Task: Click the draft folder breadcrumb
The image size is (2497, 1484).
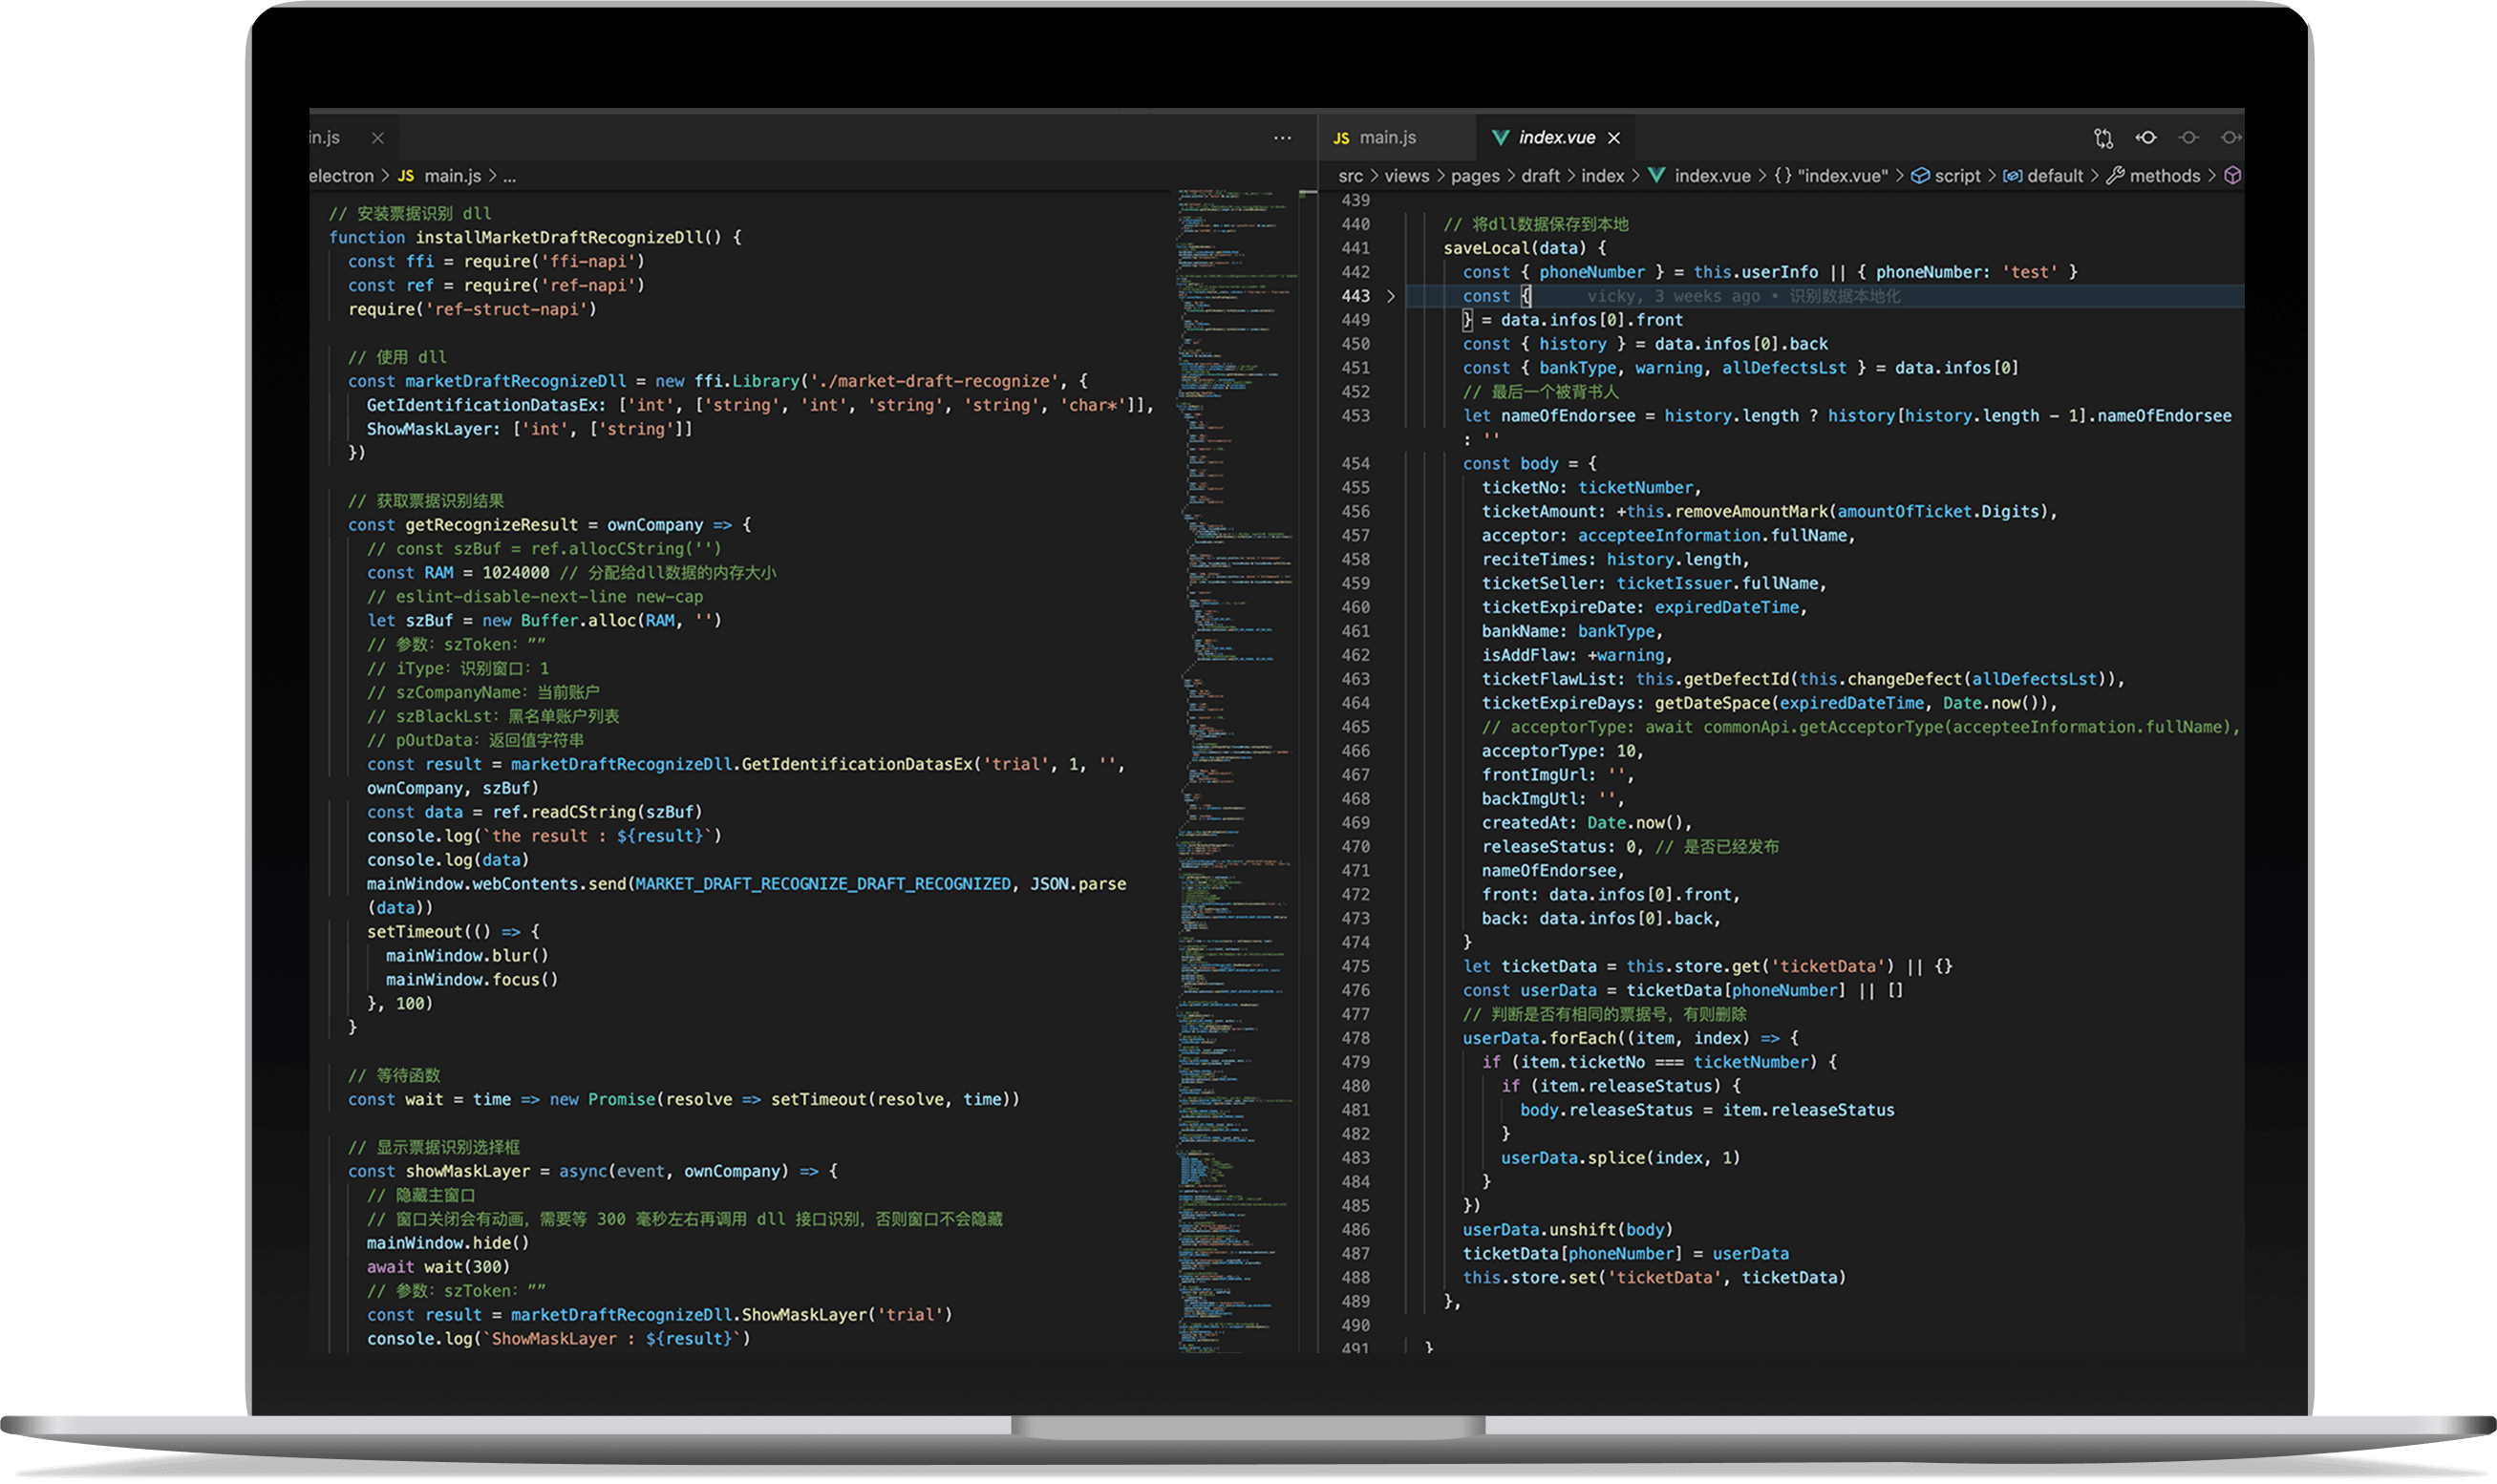Action: pyautogui.click(x=1540, y=176)
